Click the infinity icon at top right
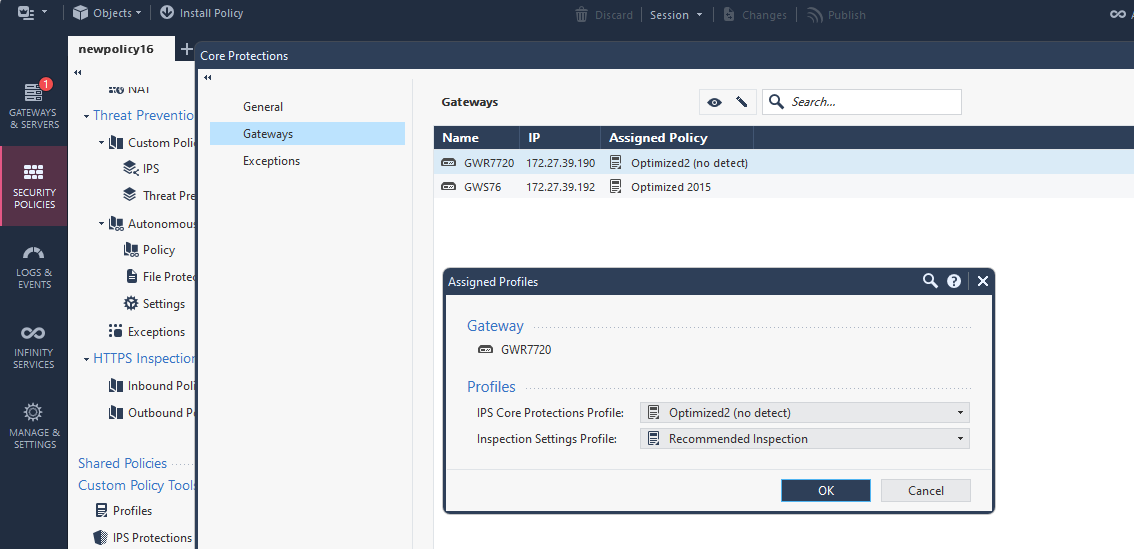 tap(1118, 14)
